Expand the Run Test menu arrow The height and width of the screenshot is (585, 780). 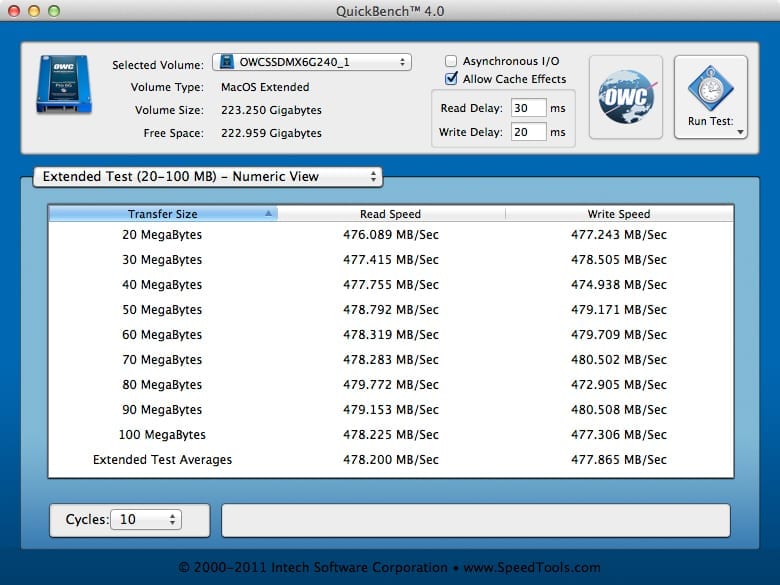pyautogui.click(x=741, y=132)
